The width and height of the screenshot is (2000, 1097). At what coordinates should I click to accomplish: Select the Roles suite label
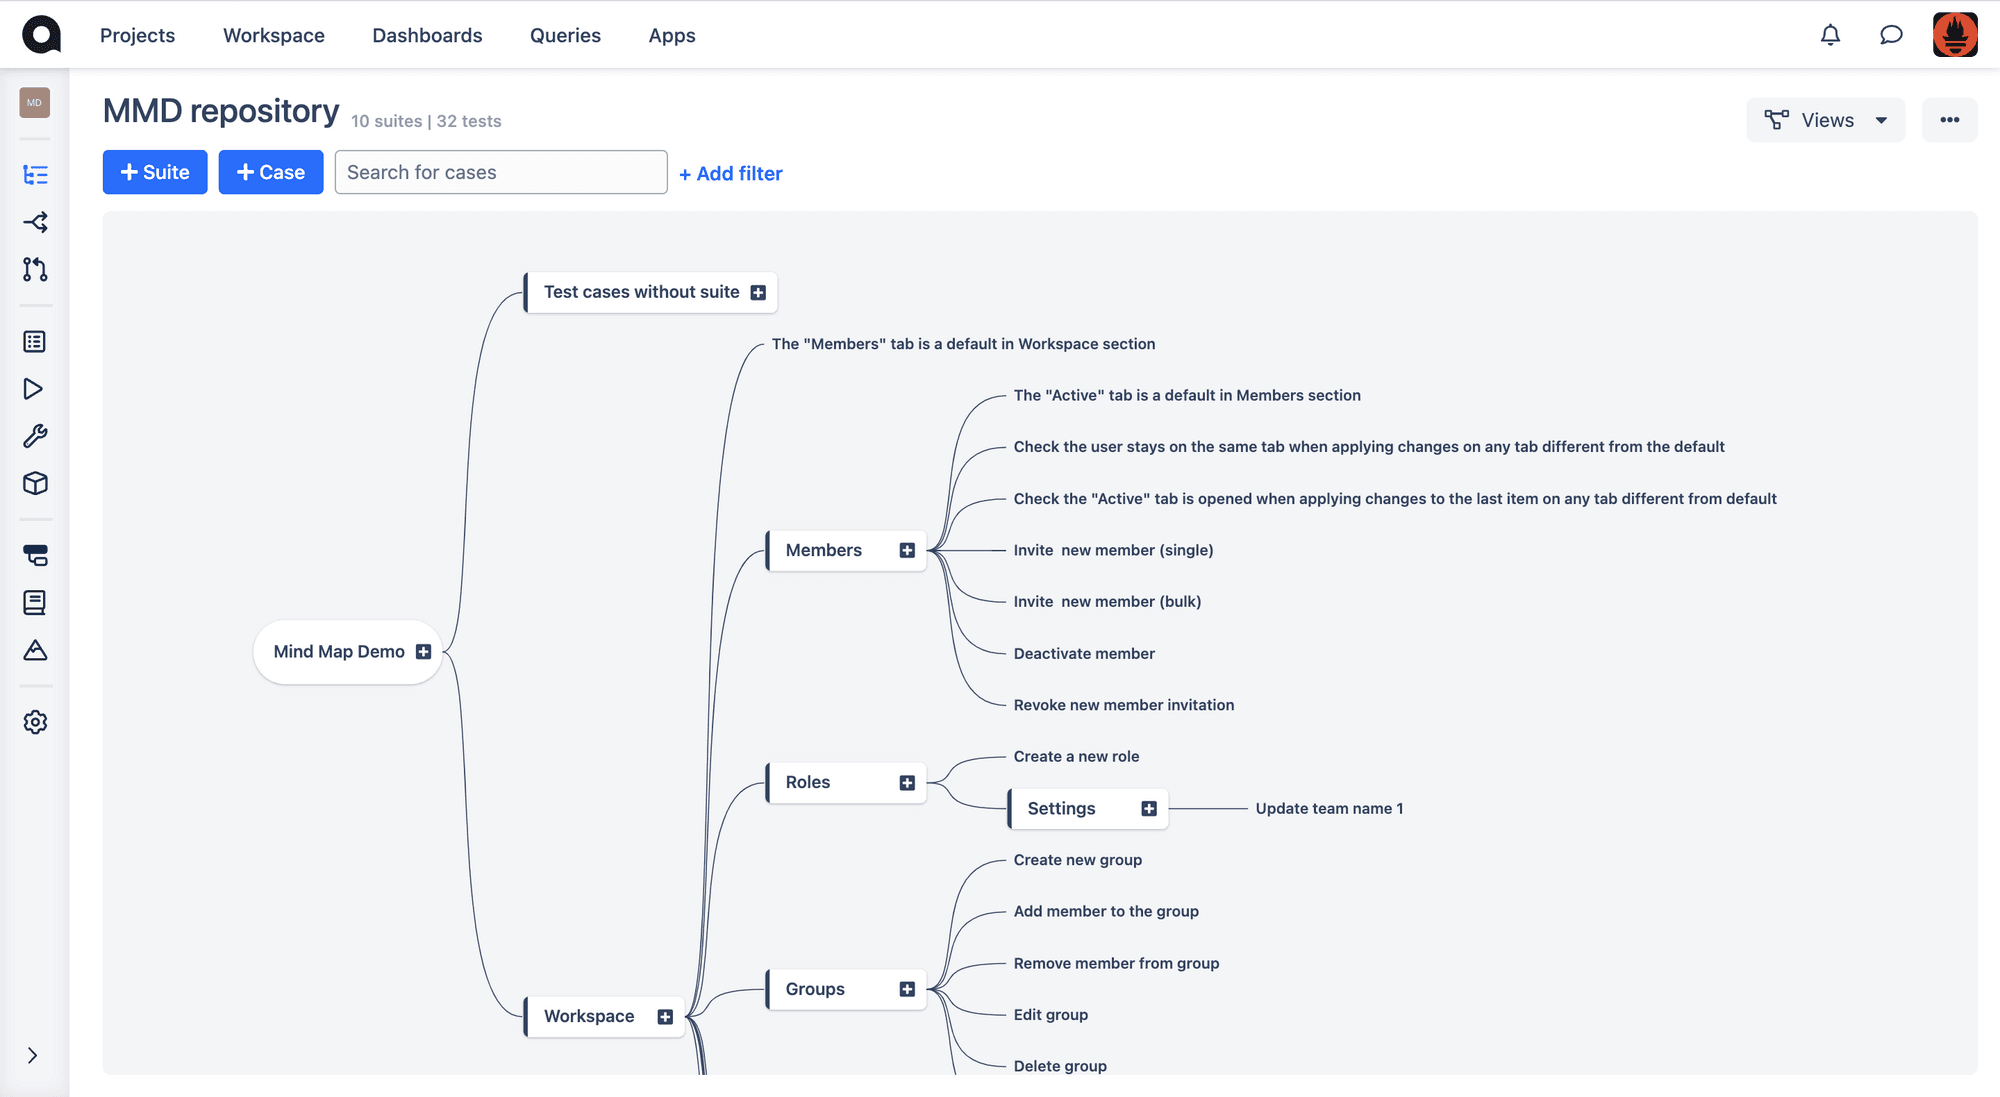[x=808, y=782]
